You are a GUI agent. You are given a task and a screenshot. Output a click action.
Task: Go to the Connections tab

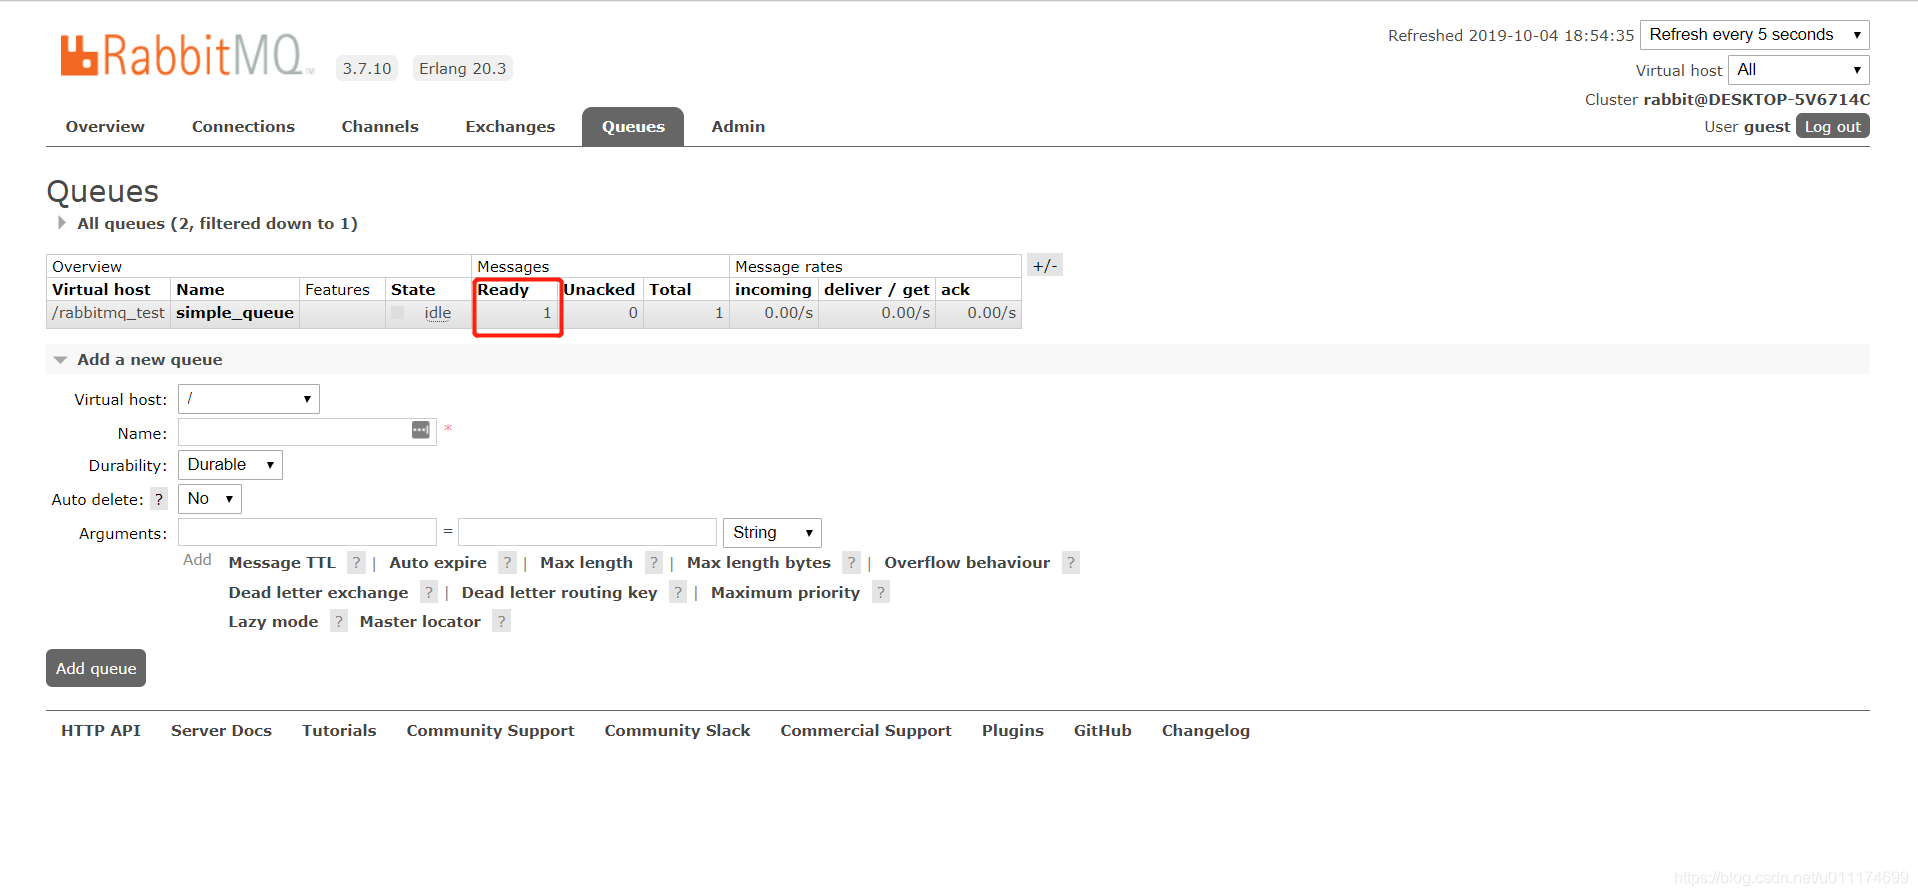[x=243, y=127]
